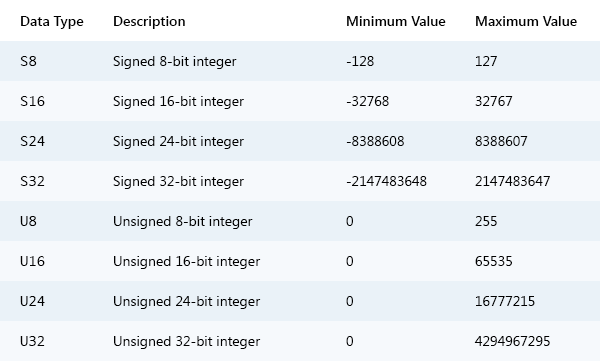Click the minimum value 0 in U24 row
Screen dimensions: 600x362
pos(350,301)
